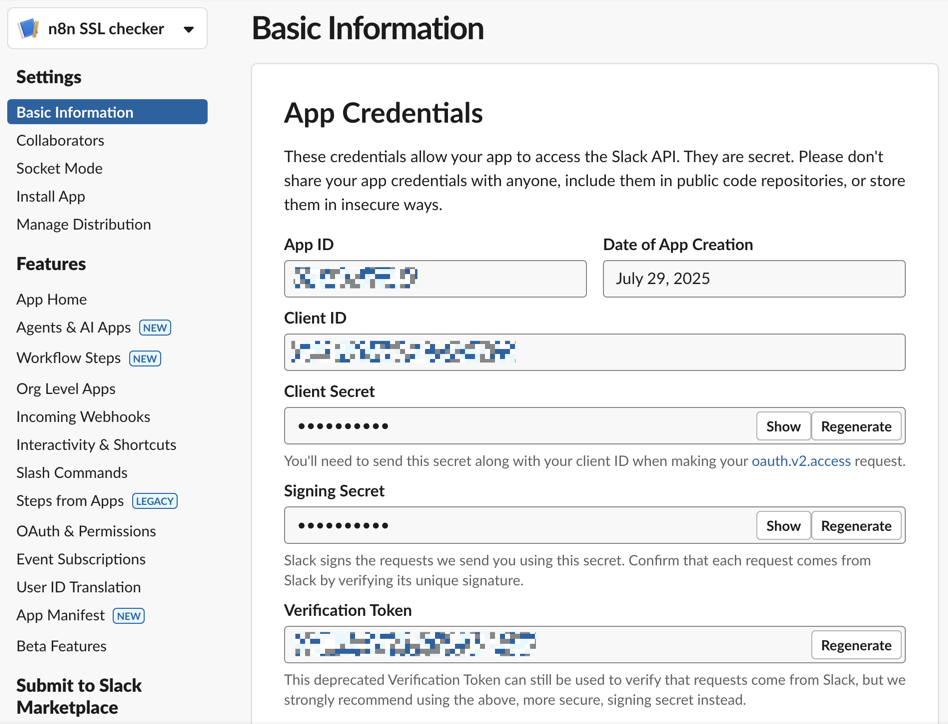Open Steps from Apps legacy page
The width and height of the screenshot is (948, 724).
[70, 500]
